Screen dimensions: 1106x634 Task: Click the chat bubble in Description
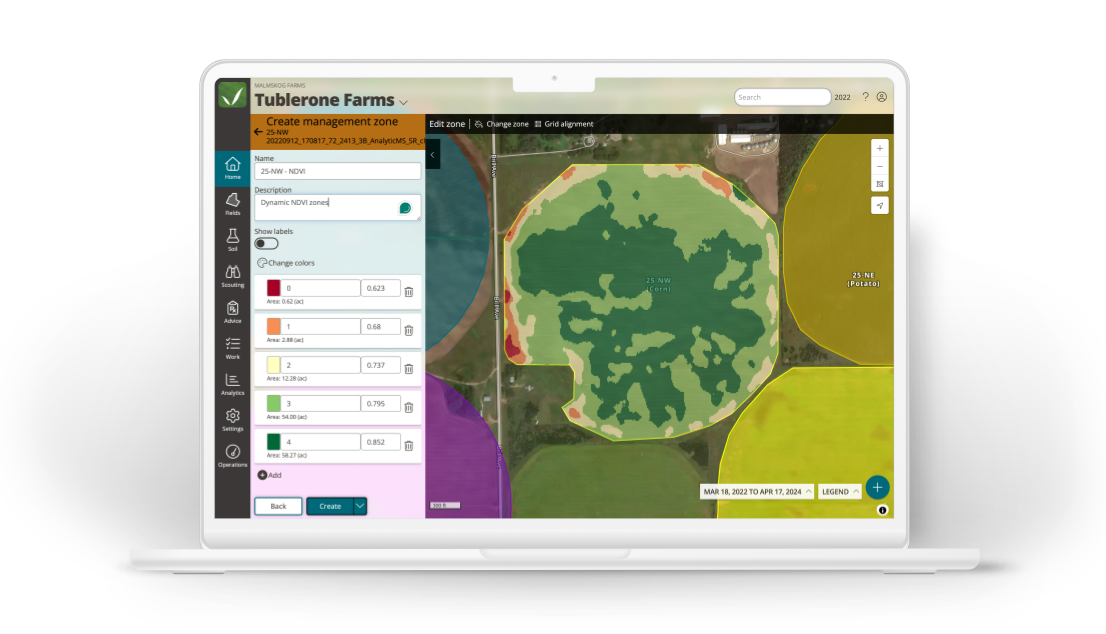click(405, 208)
